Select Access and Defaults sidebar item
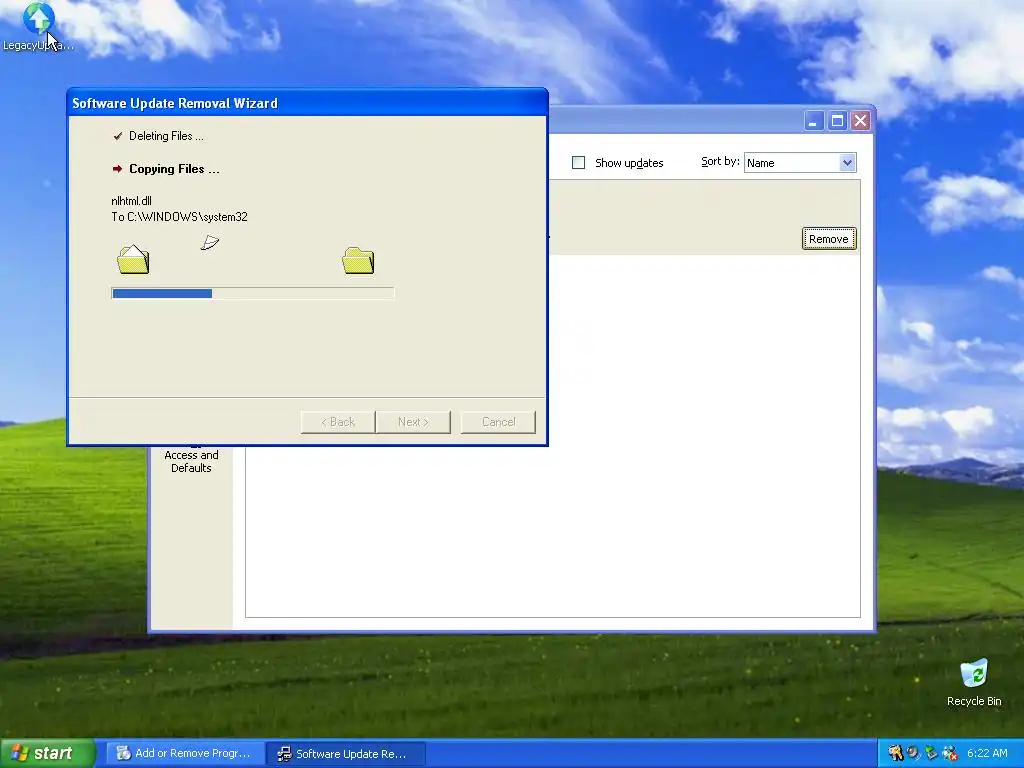 pyautogui.click(x=191, y=461)
